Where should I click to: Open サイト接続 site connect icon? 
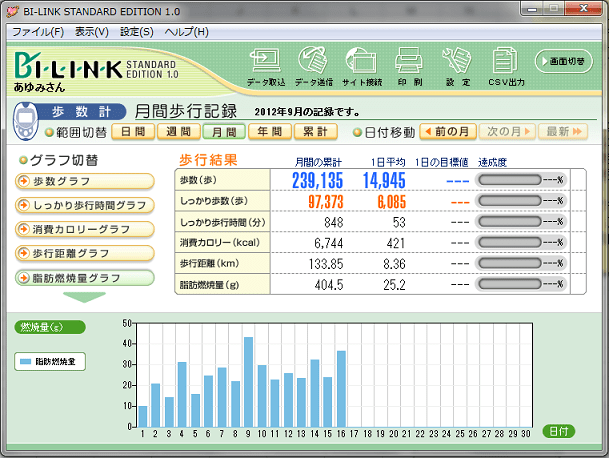[362, 66]
